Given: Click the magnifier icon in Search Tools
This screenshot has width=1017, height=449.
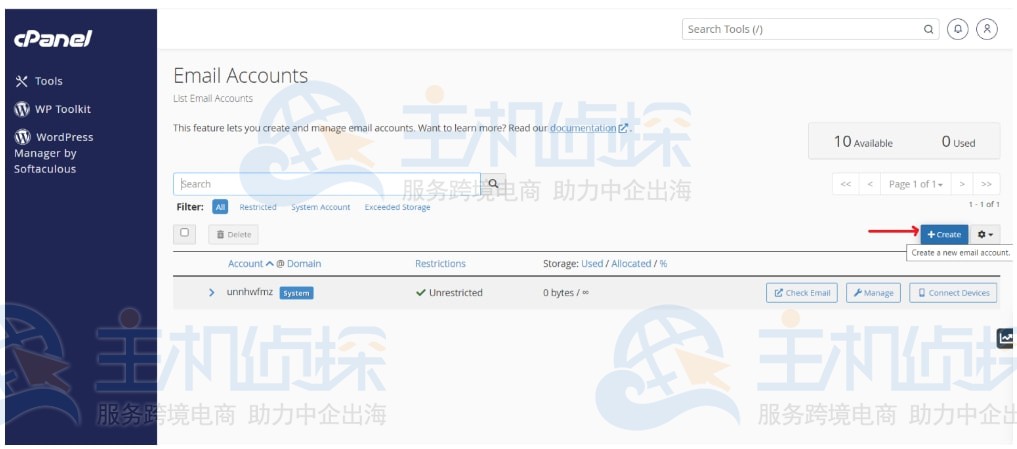Looking at the screenshot, I should (929, 29).
